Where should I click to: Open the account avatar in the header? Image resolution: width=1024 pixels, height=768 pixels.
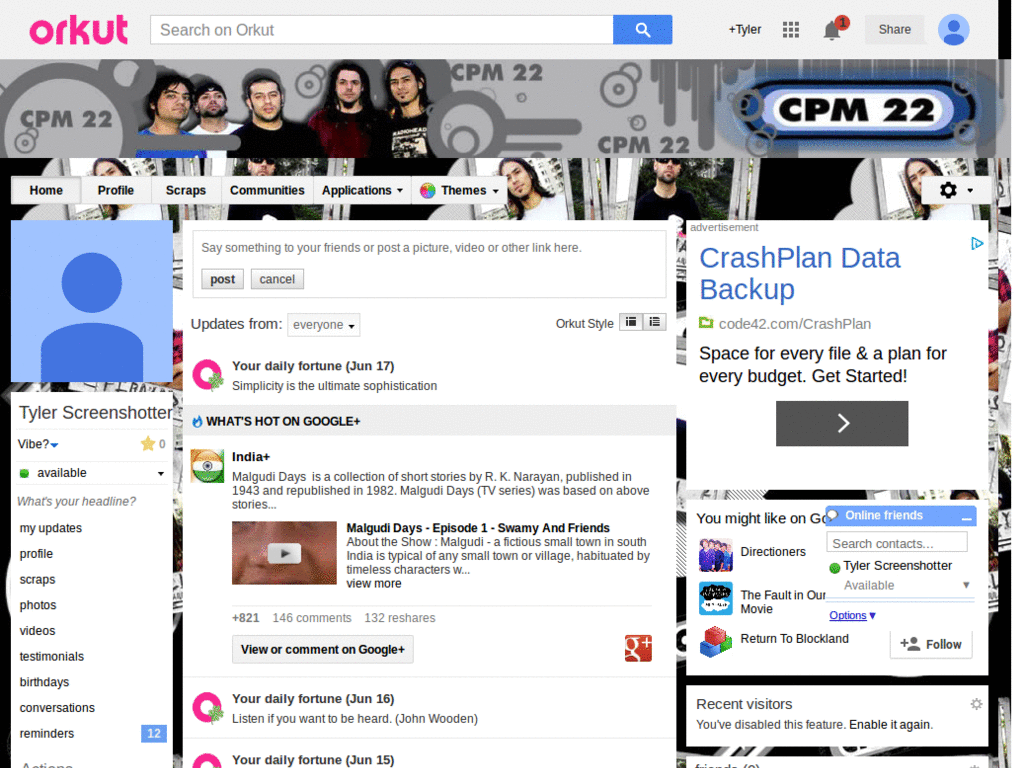tap(953, 29)
